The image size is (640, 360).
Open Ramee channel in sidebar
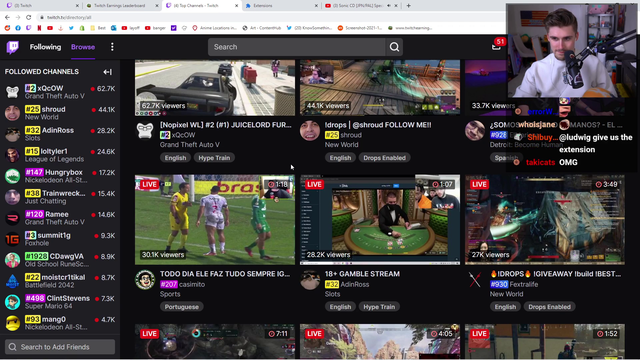[60, 218]
